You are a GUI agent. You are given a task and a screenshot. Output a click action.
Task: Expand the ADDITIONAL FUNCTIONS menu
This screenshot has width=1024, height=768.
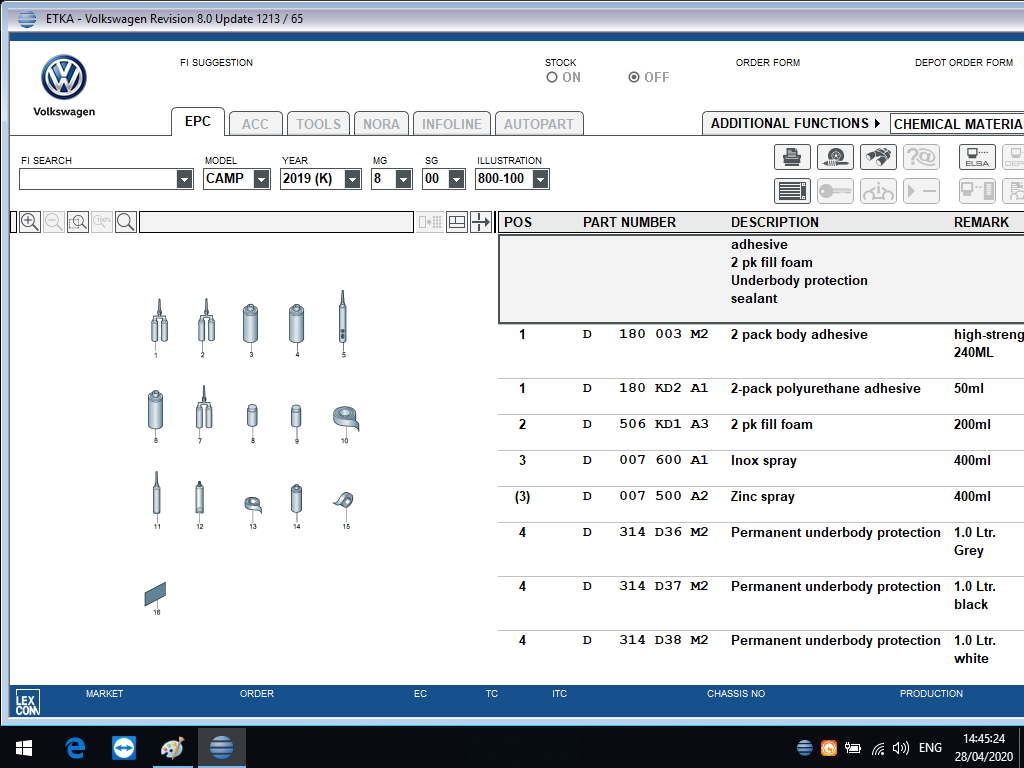[795, 123]
